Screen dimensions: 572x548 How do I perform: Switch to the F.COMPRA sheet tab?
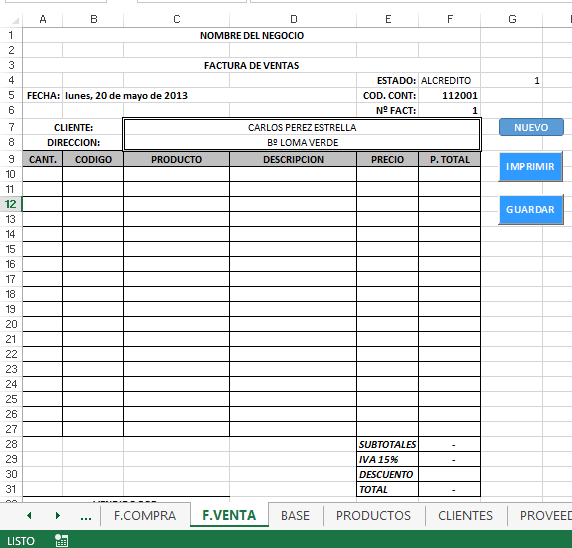pyautogui.click(x=145, y=516)
